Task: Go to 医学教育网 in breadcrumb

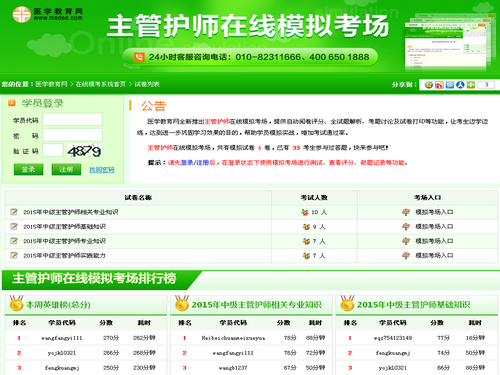Action: click(x=51, y=84)
